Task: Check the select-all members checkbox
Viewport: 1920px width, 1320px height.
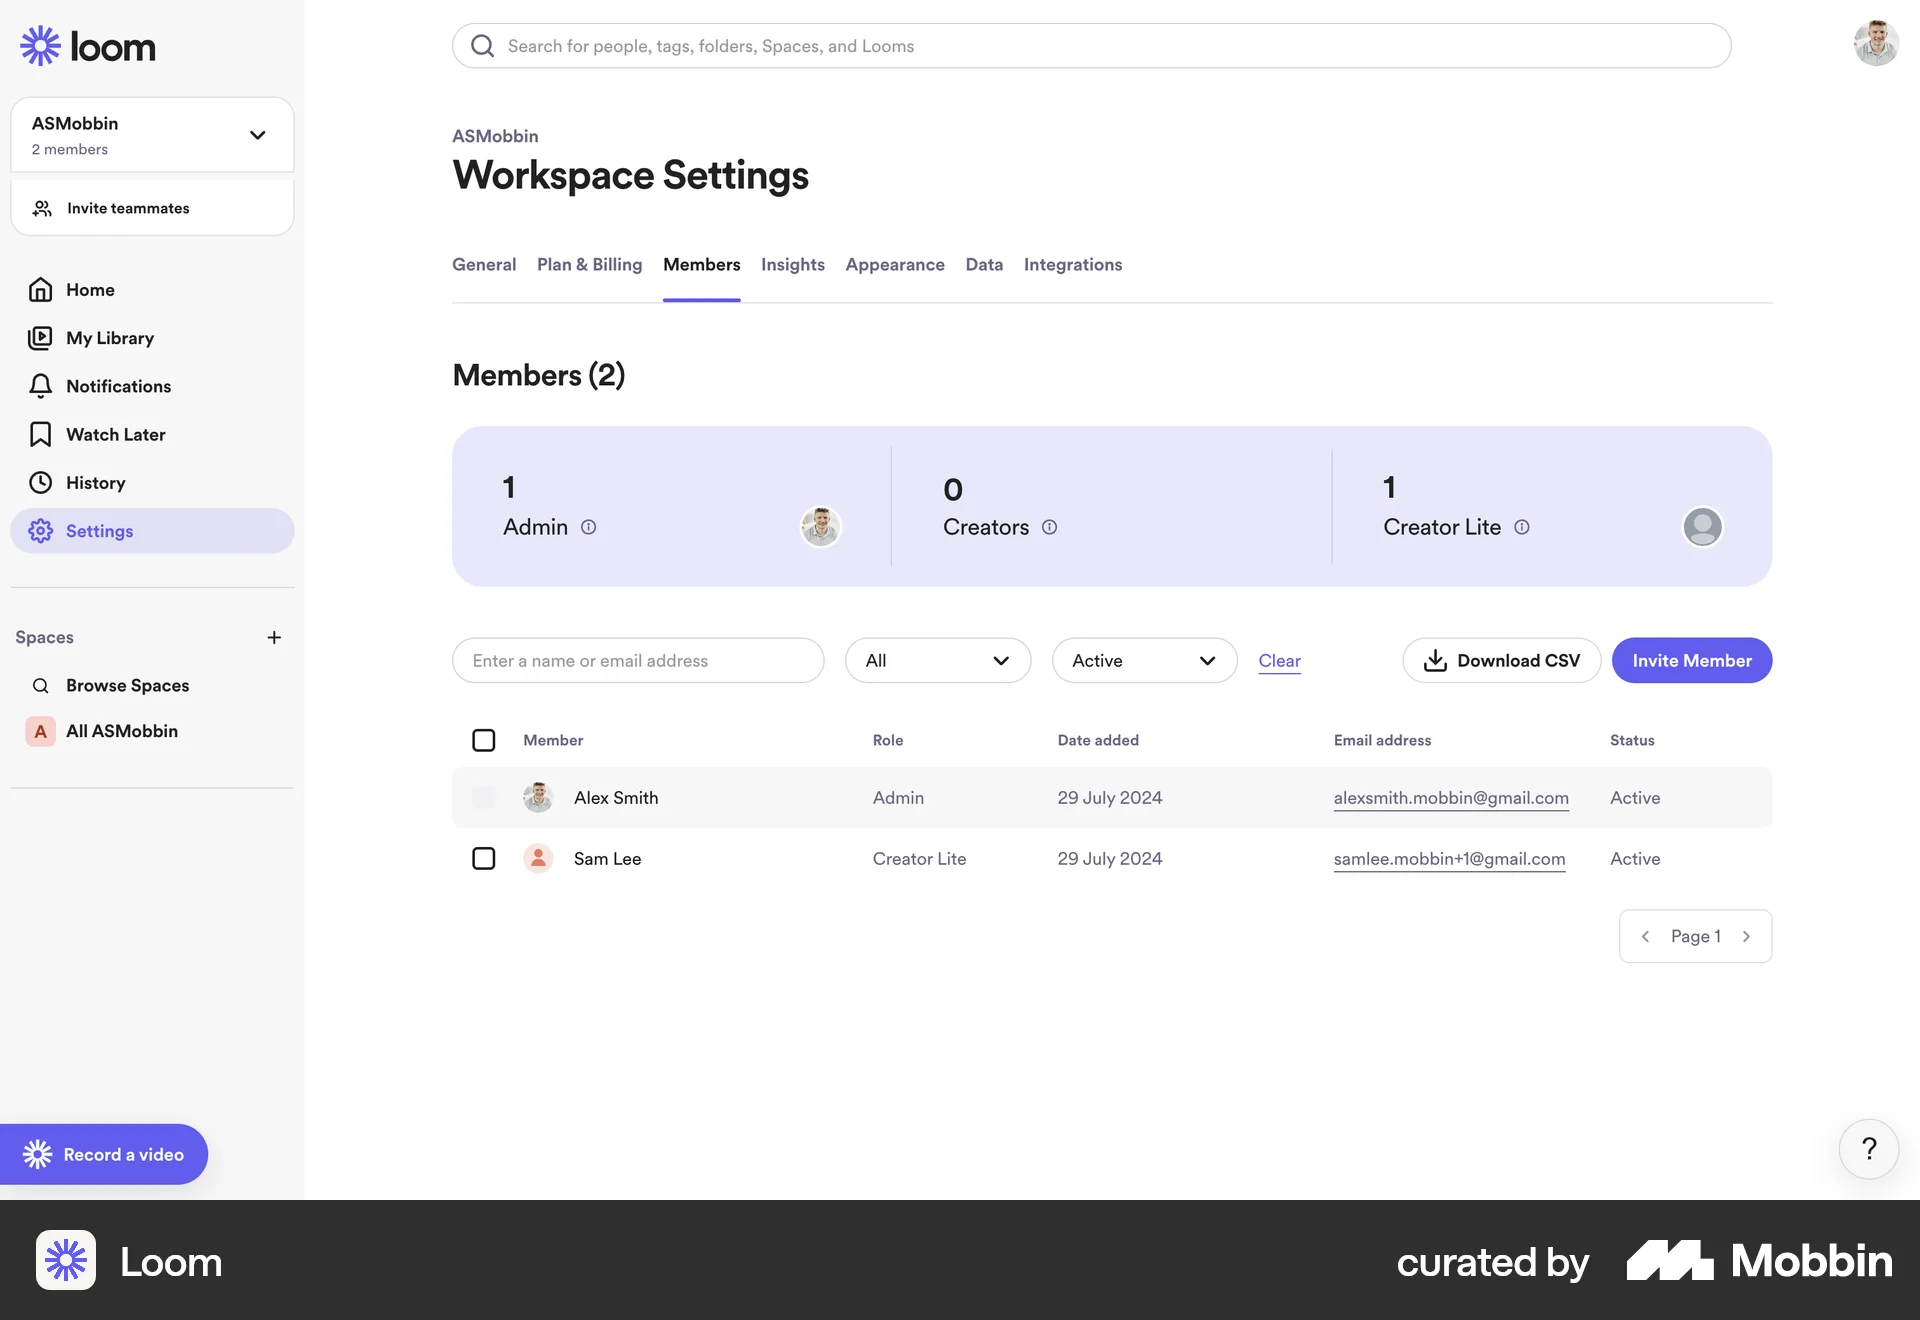Action: (483, 740)
